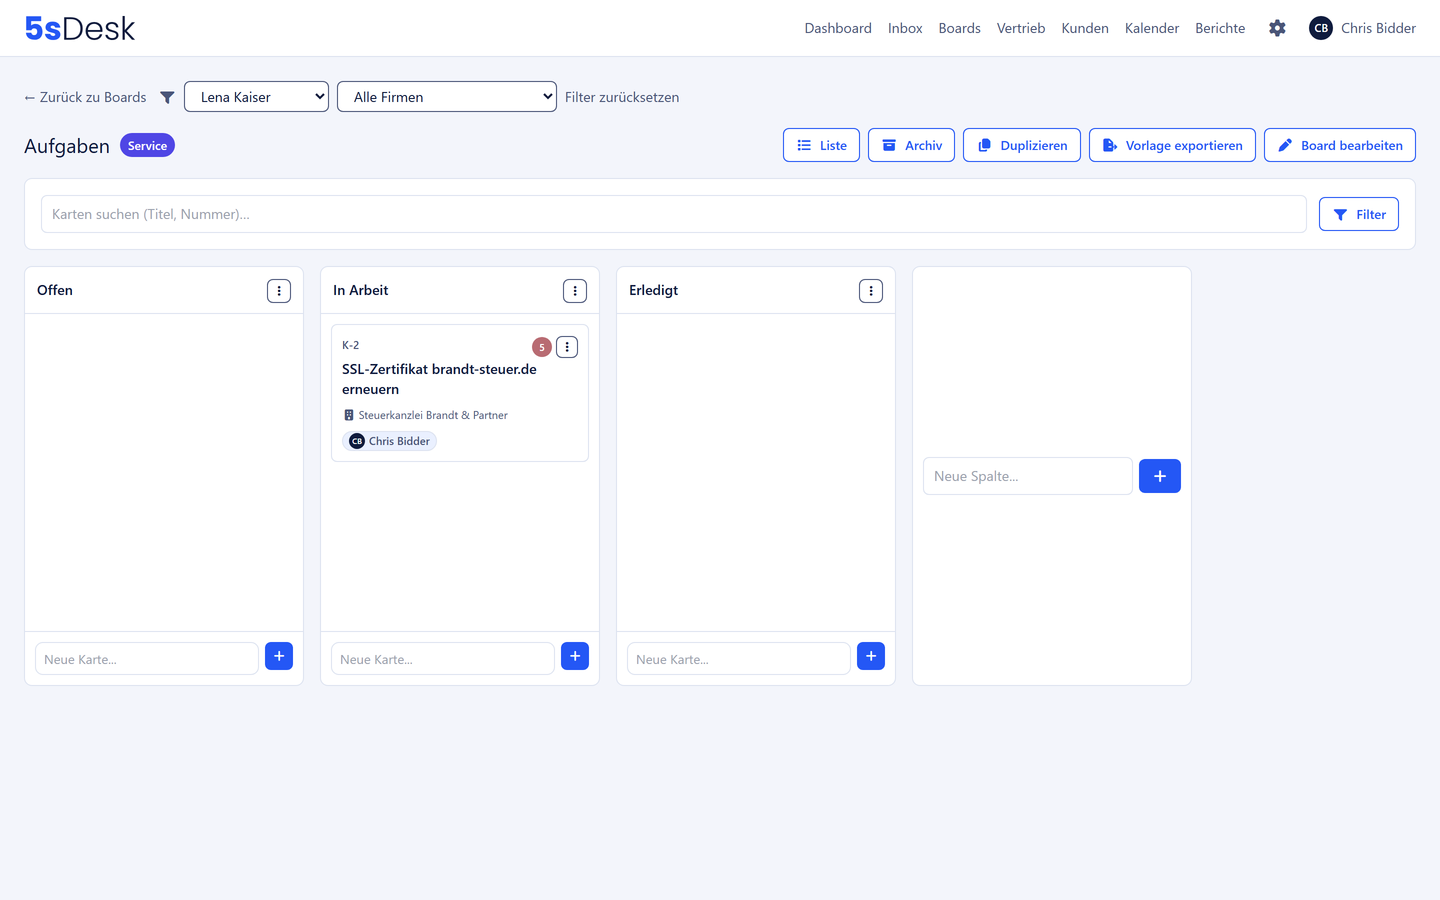Open card SSL-Zertifikat brandt-steuer.de erneuern

(439, 379)
